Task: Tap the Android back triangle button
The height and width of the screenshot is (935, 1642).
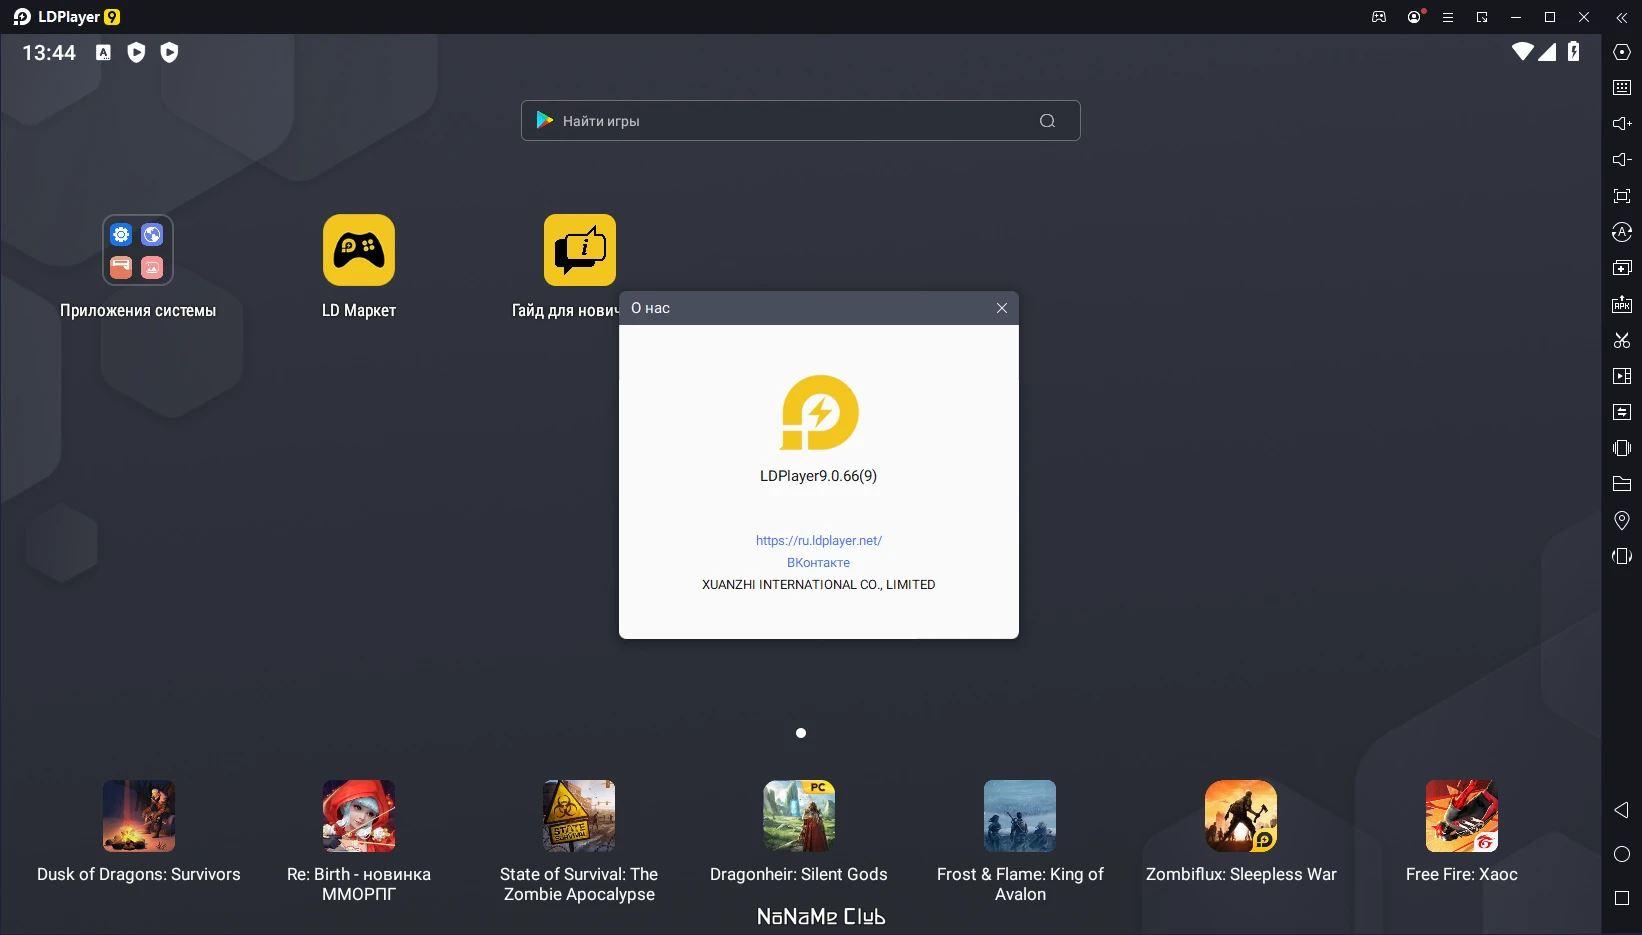Action: [x=1622, y=810]
